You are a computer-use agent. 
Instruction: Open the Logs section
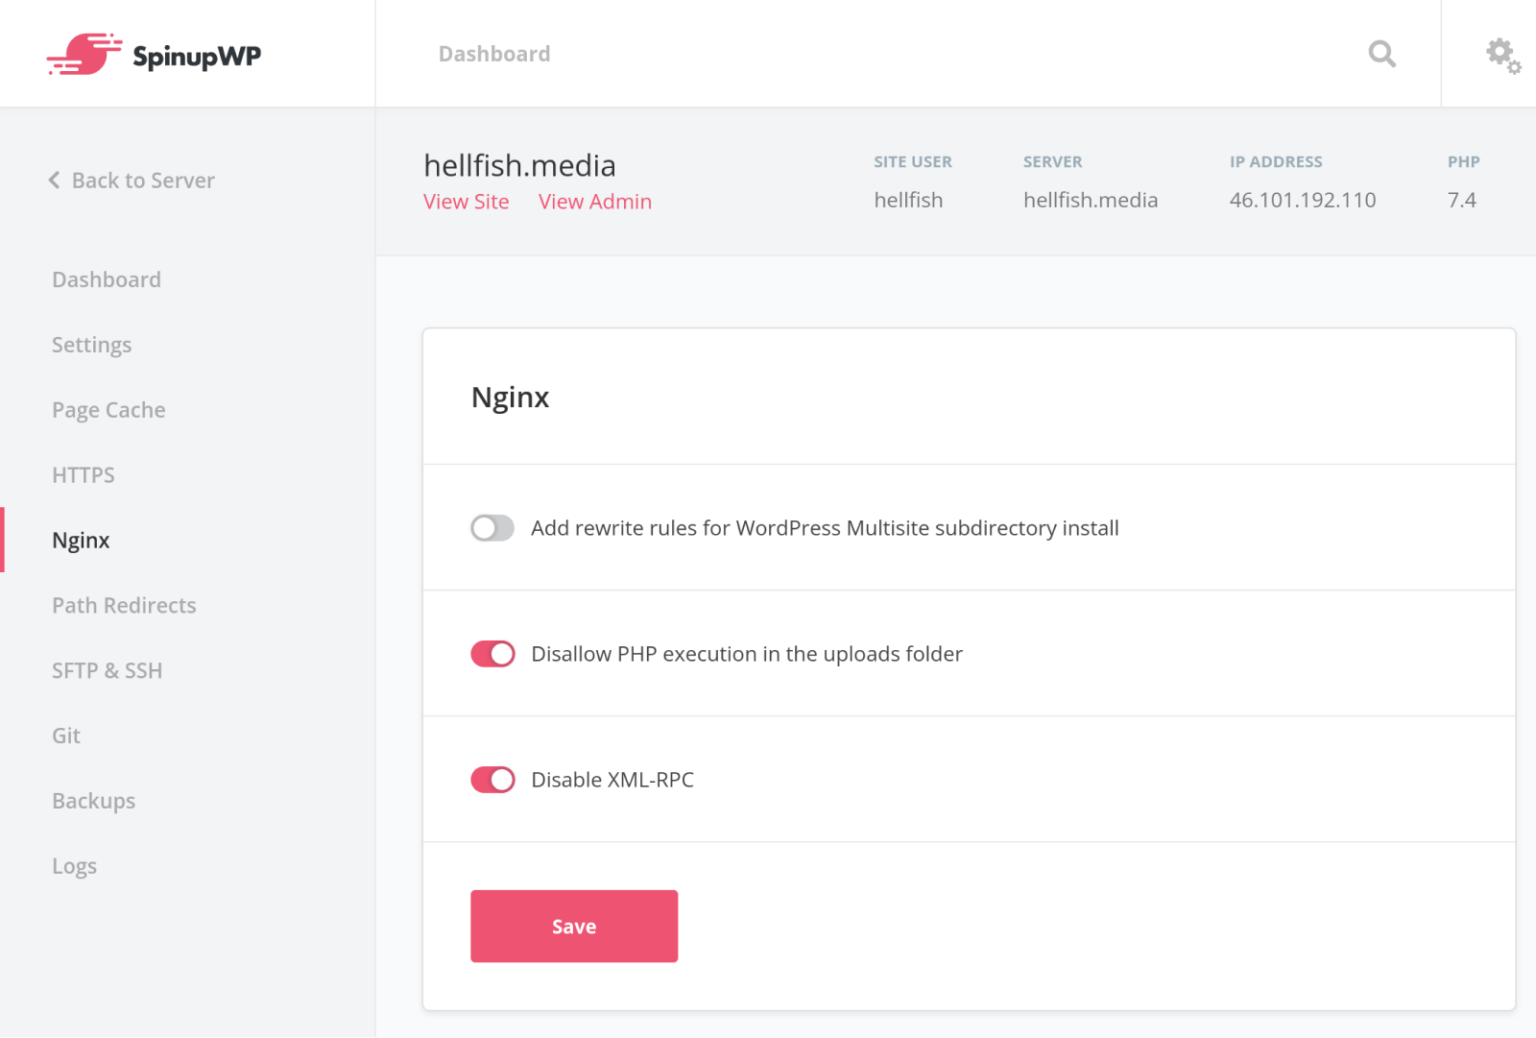pos(74,866)
